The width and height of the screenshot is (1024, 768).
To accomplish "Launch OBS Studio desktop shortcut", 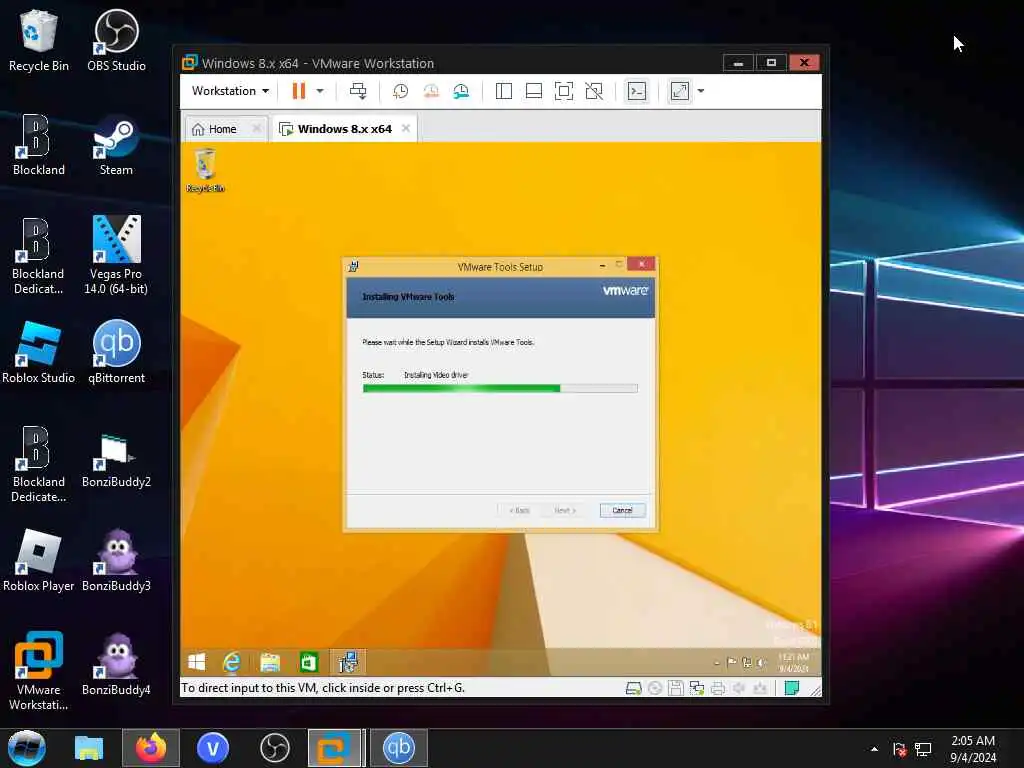I will click(x=116, y=40).
